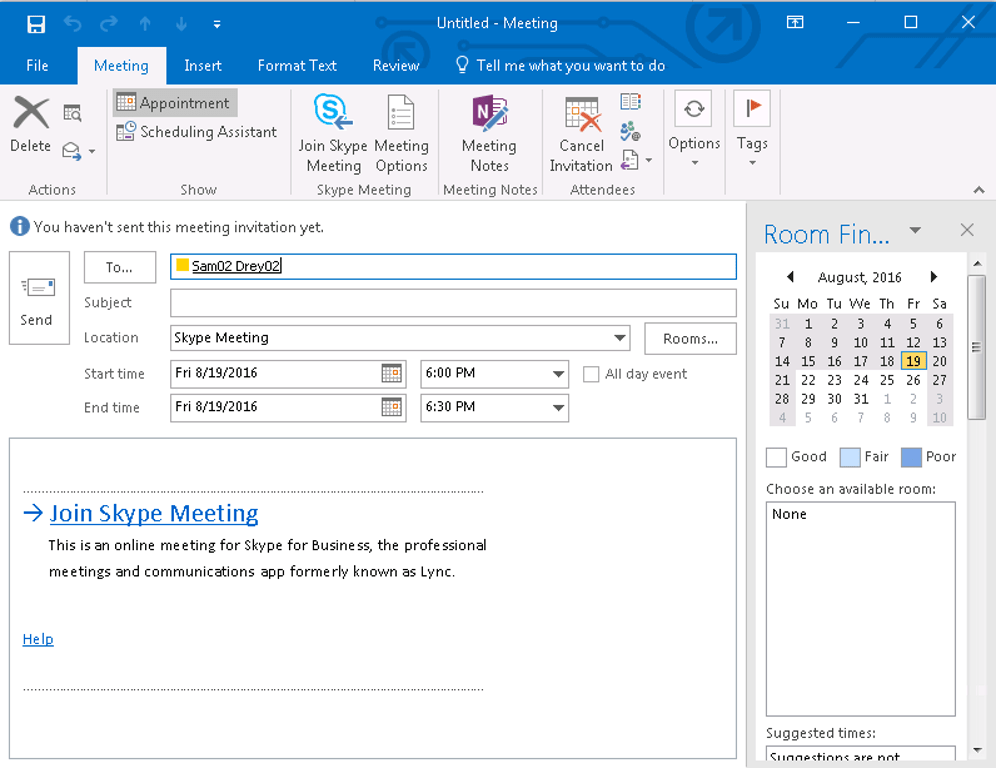
Task: Open the Insert ribbon tab
Action: pyautogui.click(x=203, y=65)
